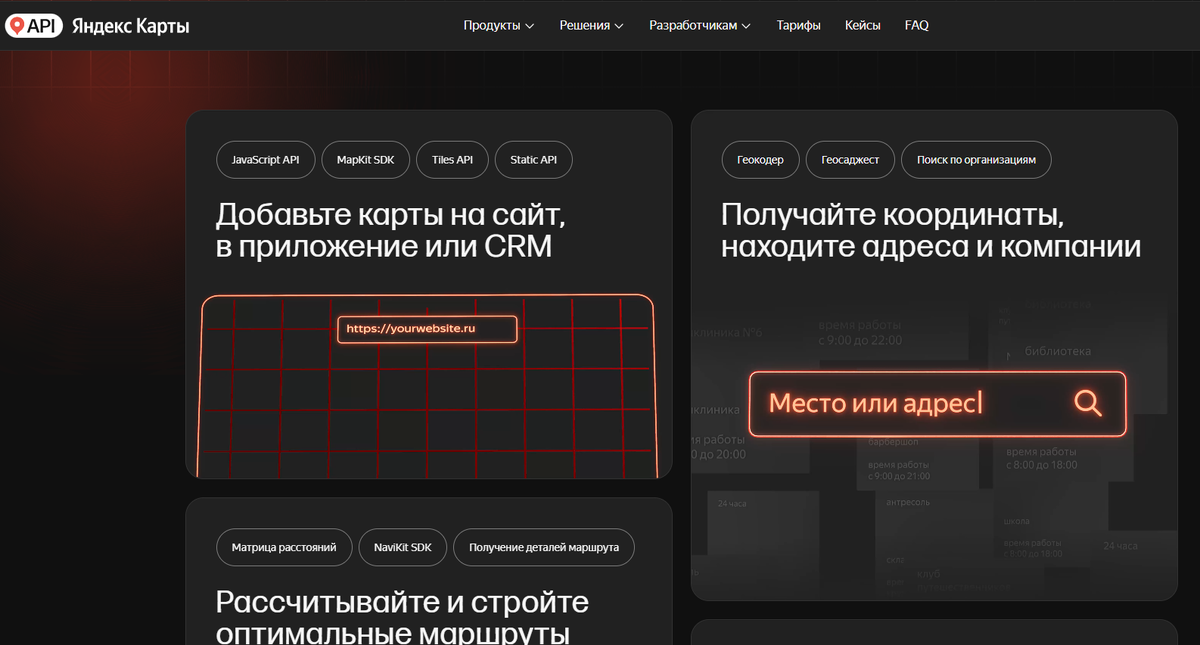Image resolution: width=1200 pixels, height=645 pixels.
Task: Expand the Продукты menu
Action: (498, 26)
